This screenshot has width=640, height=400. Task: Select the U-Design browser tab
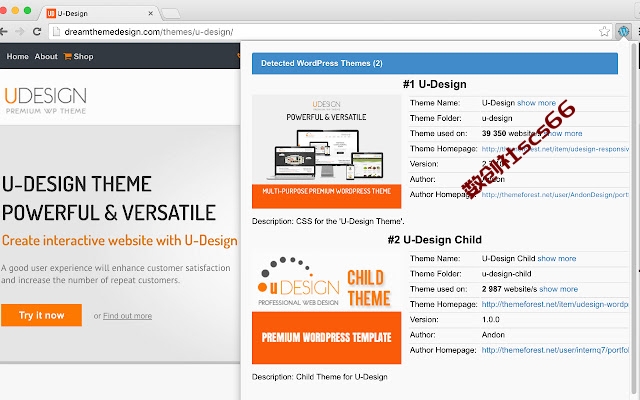click(x=98, y=13)
